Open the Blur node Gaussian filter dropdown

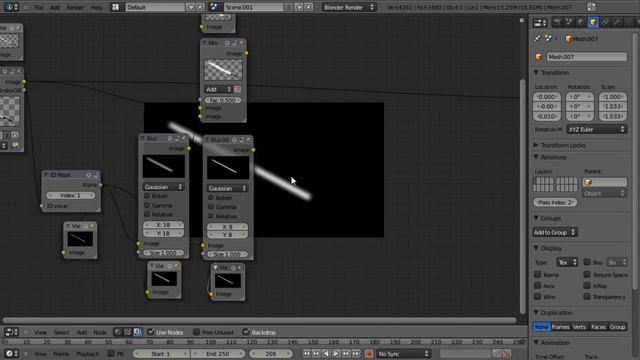tap(163, 187)
